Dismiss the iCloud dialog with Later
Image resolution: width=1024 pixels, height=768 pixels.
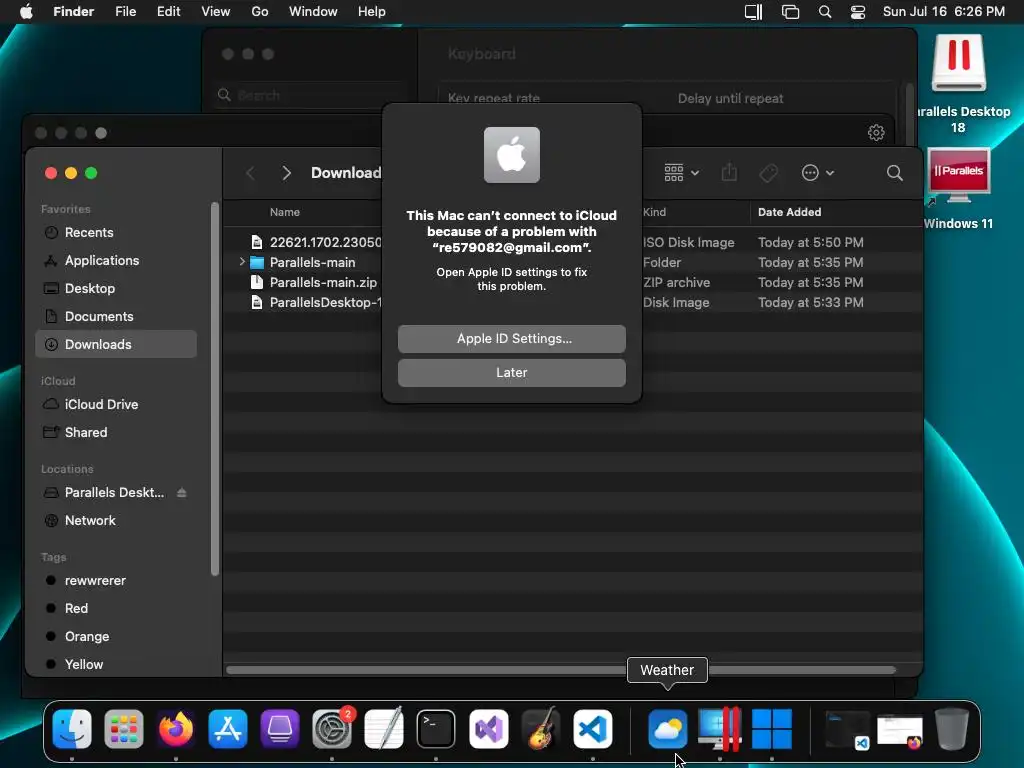point(511,372)
